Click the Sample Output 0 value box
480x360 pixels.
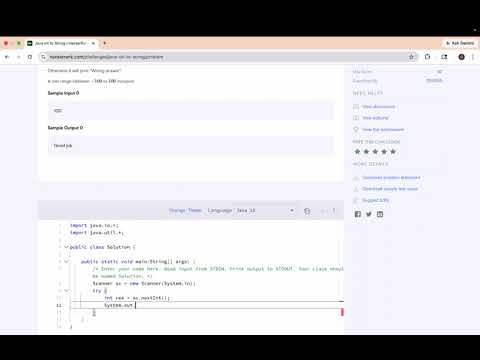[x=190, y=145]
